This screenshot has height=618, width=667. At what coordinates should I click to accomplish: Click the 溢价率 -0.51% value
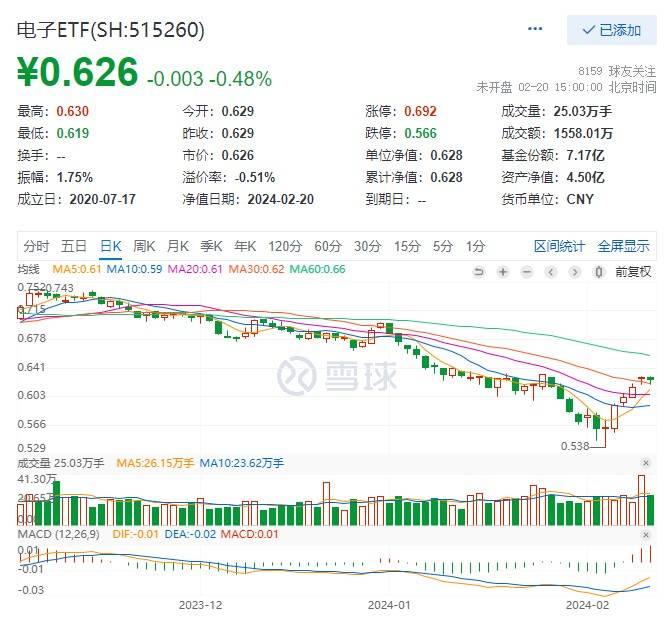(255, 177)
